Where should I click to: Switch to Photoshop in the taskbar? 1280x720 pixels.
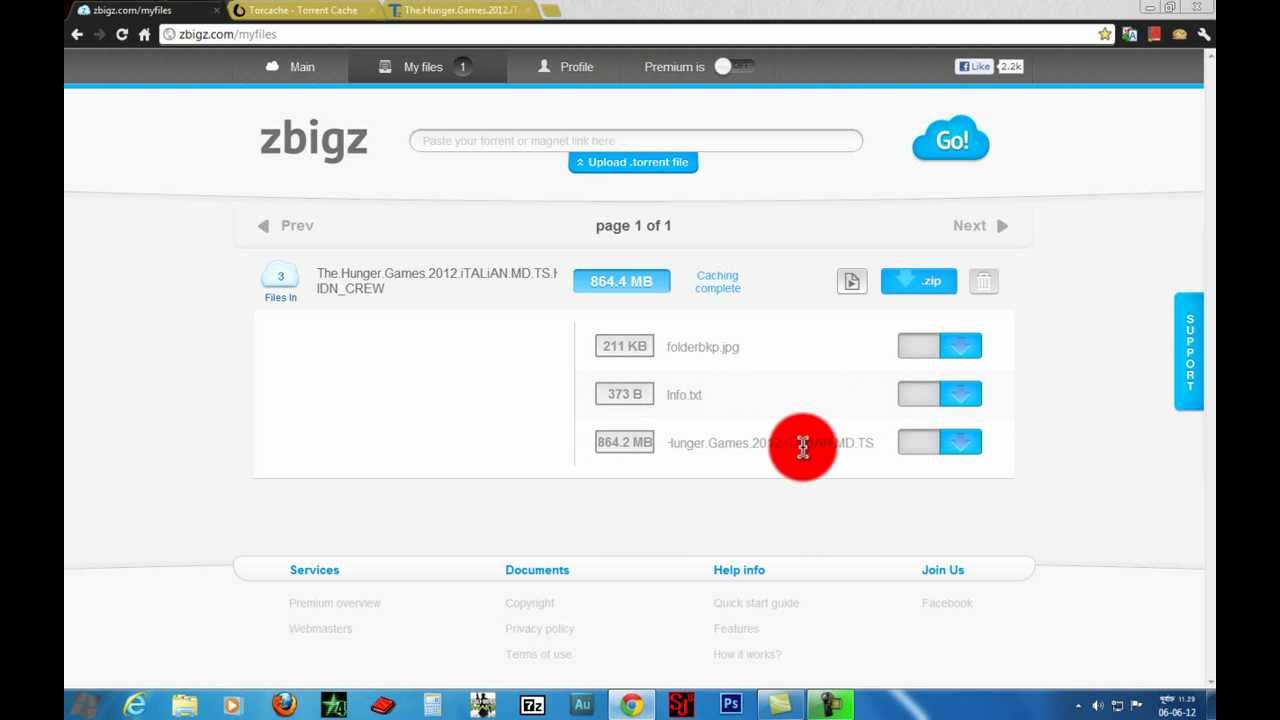coord(731,705)
